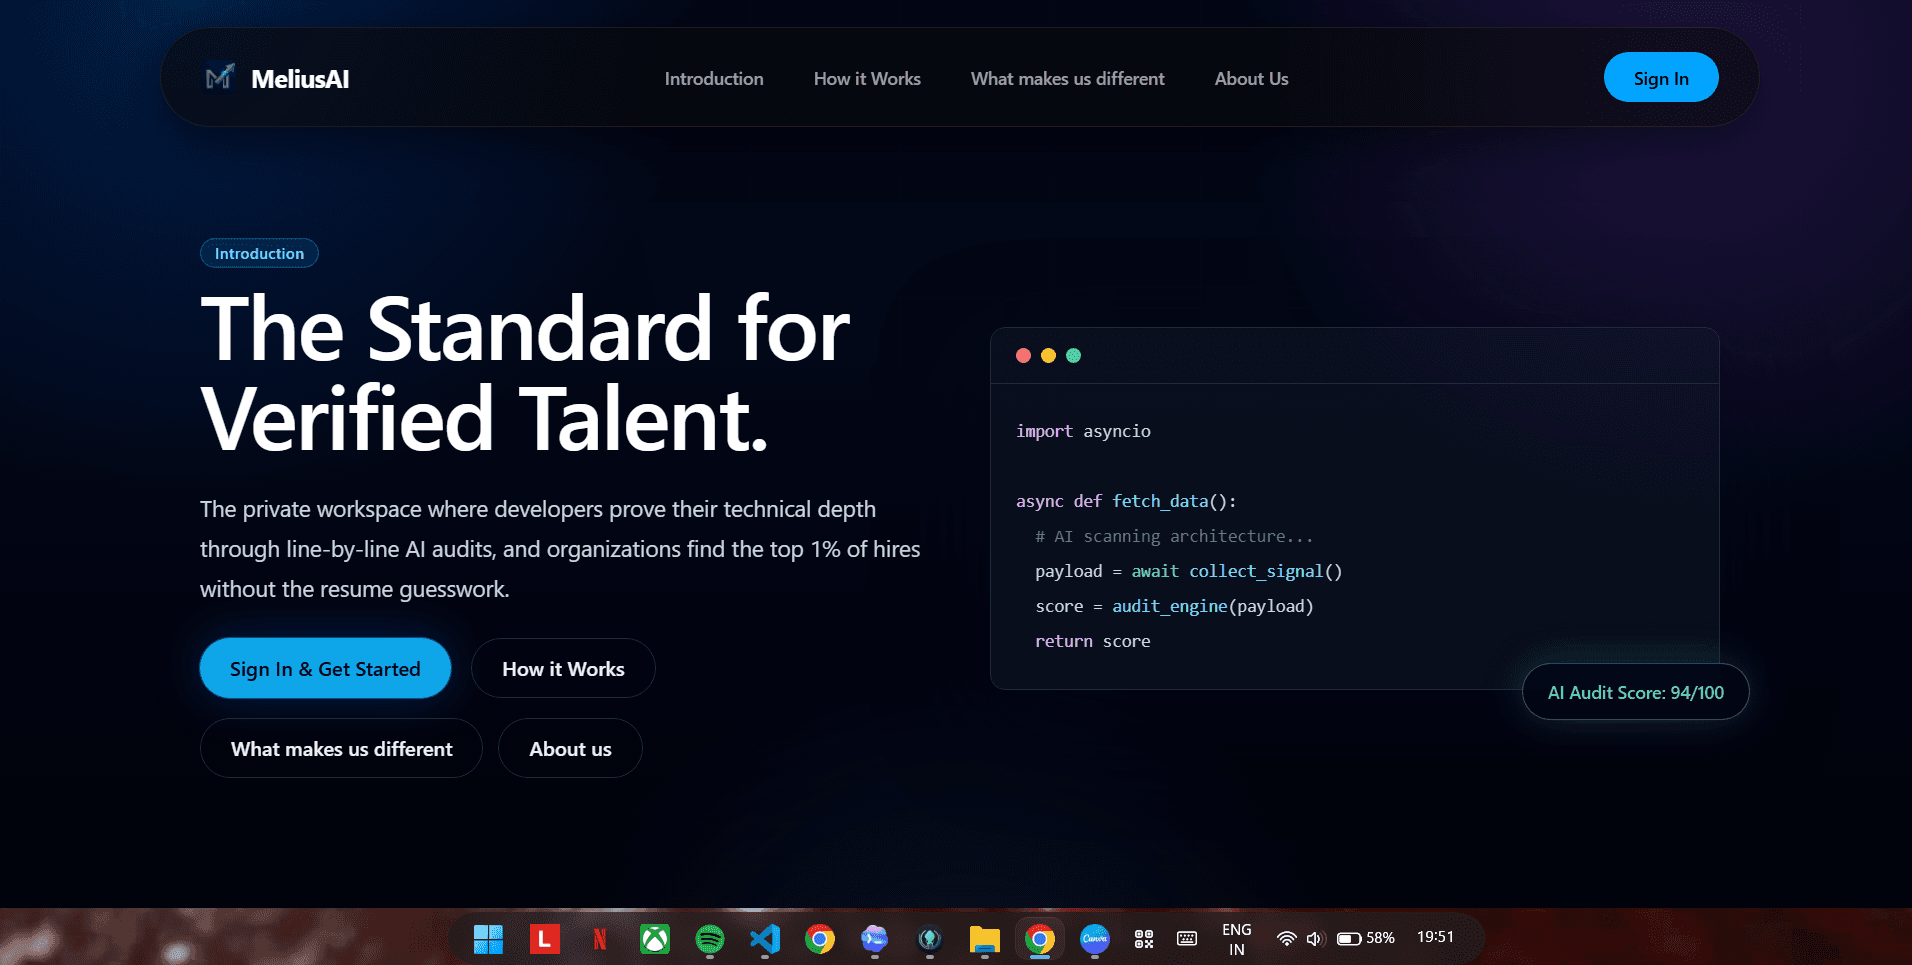Image resolution: width=1912 pixels, height=965 pixels.
Task: Click the Introduction badge above the headline
Action: 259,253
